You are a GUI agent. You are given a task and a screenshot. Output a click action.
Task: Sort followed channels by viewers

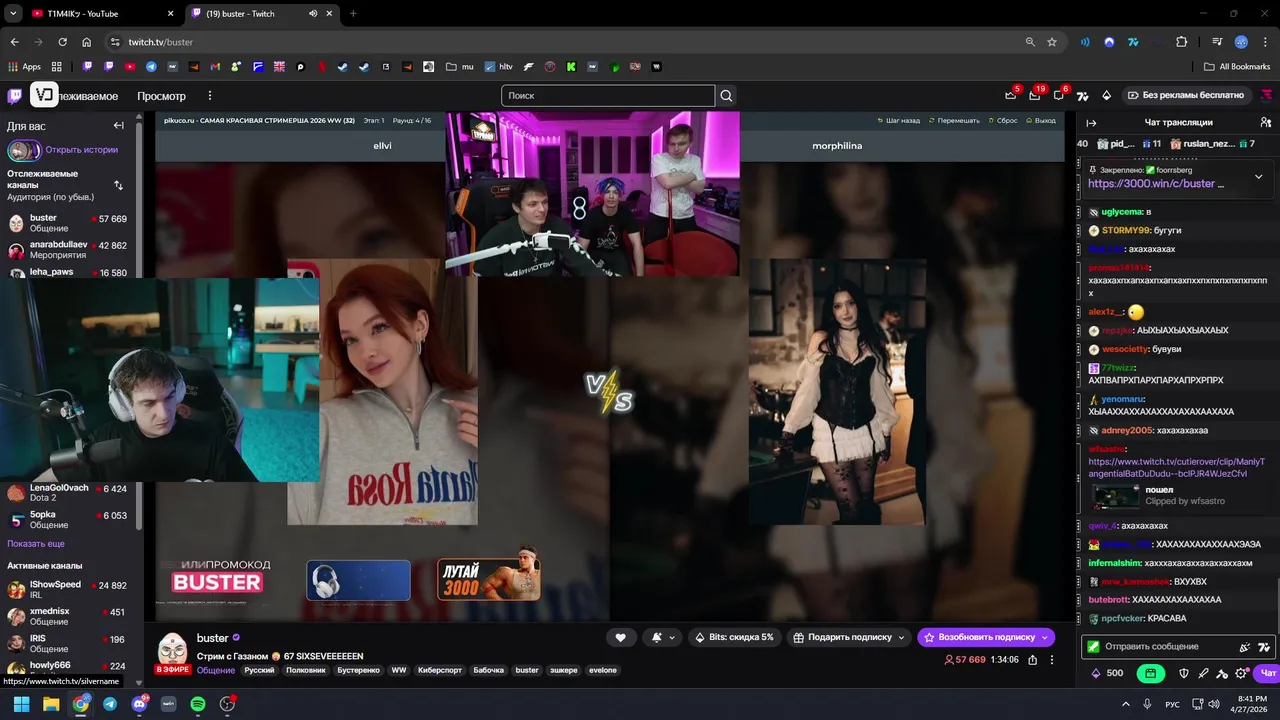(x=118, y=185)
